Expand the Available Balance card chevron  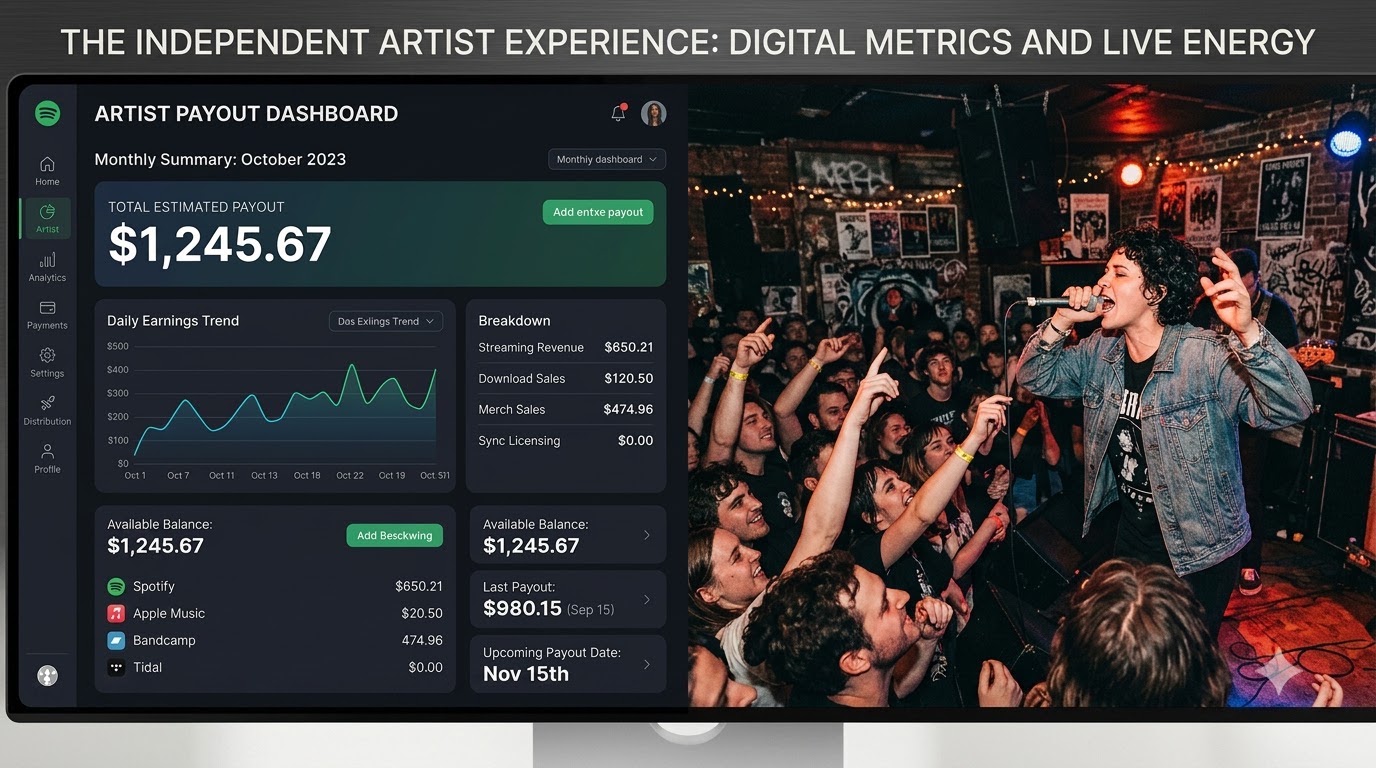[x=647, y=535]
